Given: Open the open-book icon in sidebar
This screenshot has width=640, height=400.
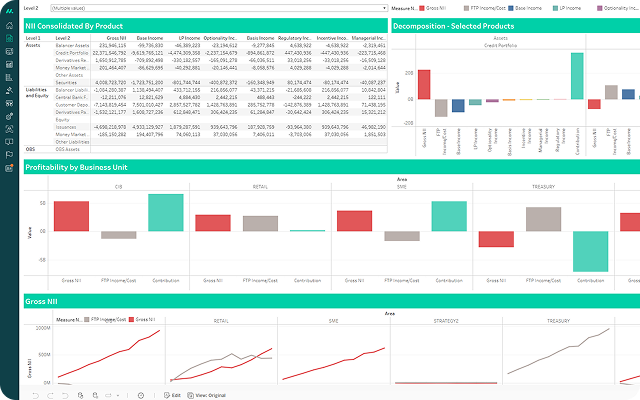Looking at the screenshot, I should [9, 142].
